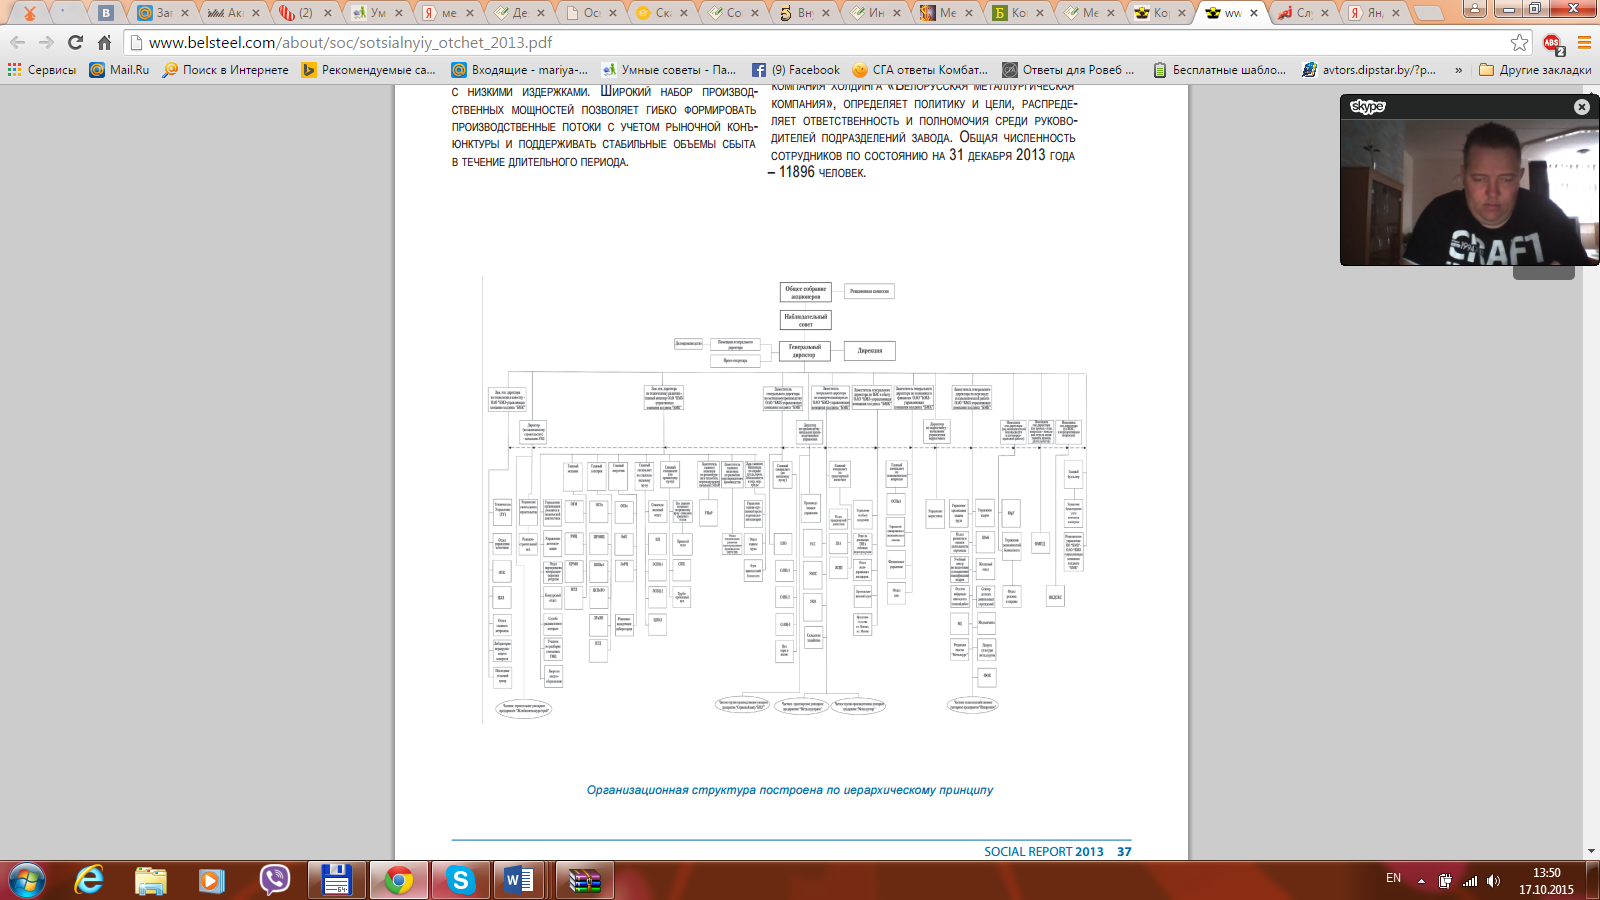Open the СГА ответы Комбат bookmark
1600x900 pixels.
[x=919, y=70]
